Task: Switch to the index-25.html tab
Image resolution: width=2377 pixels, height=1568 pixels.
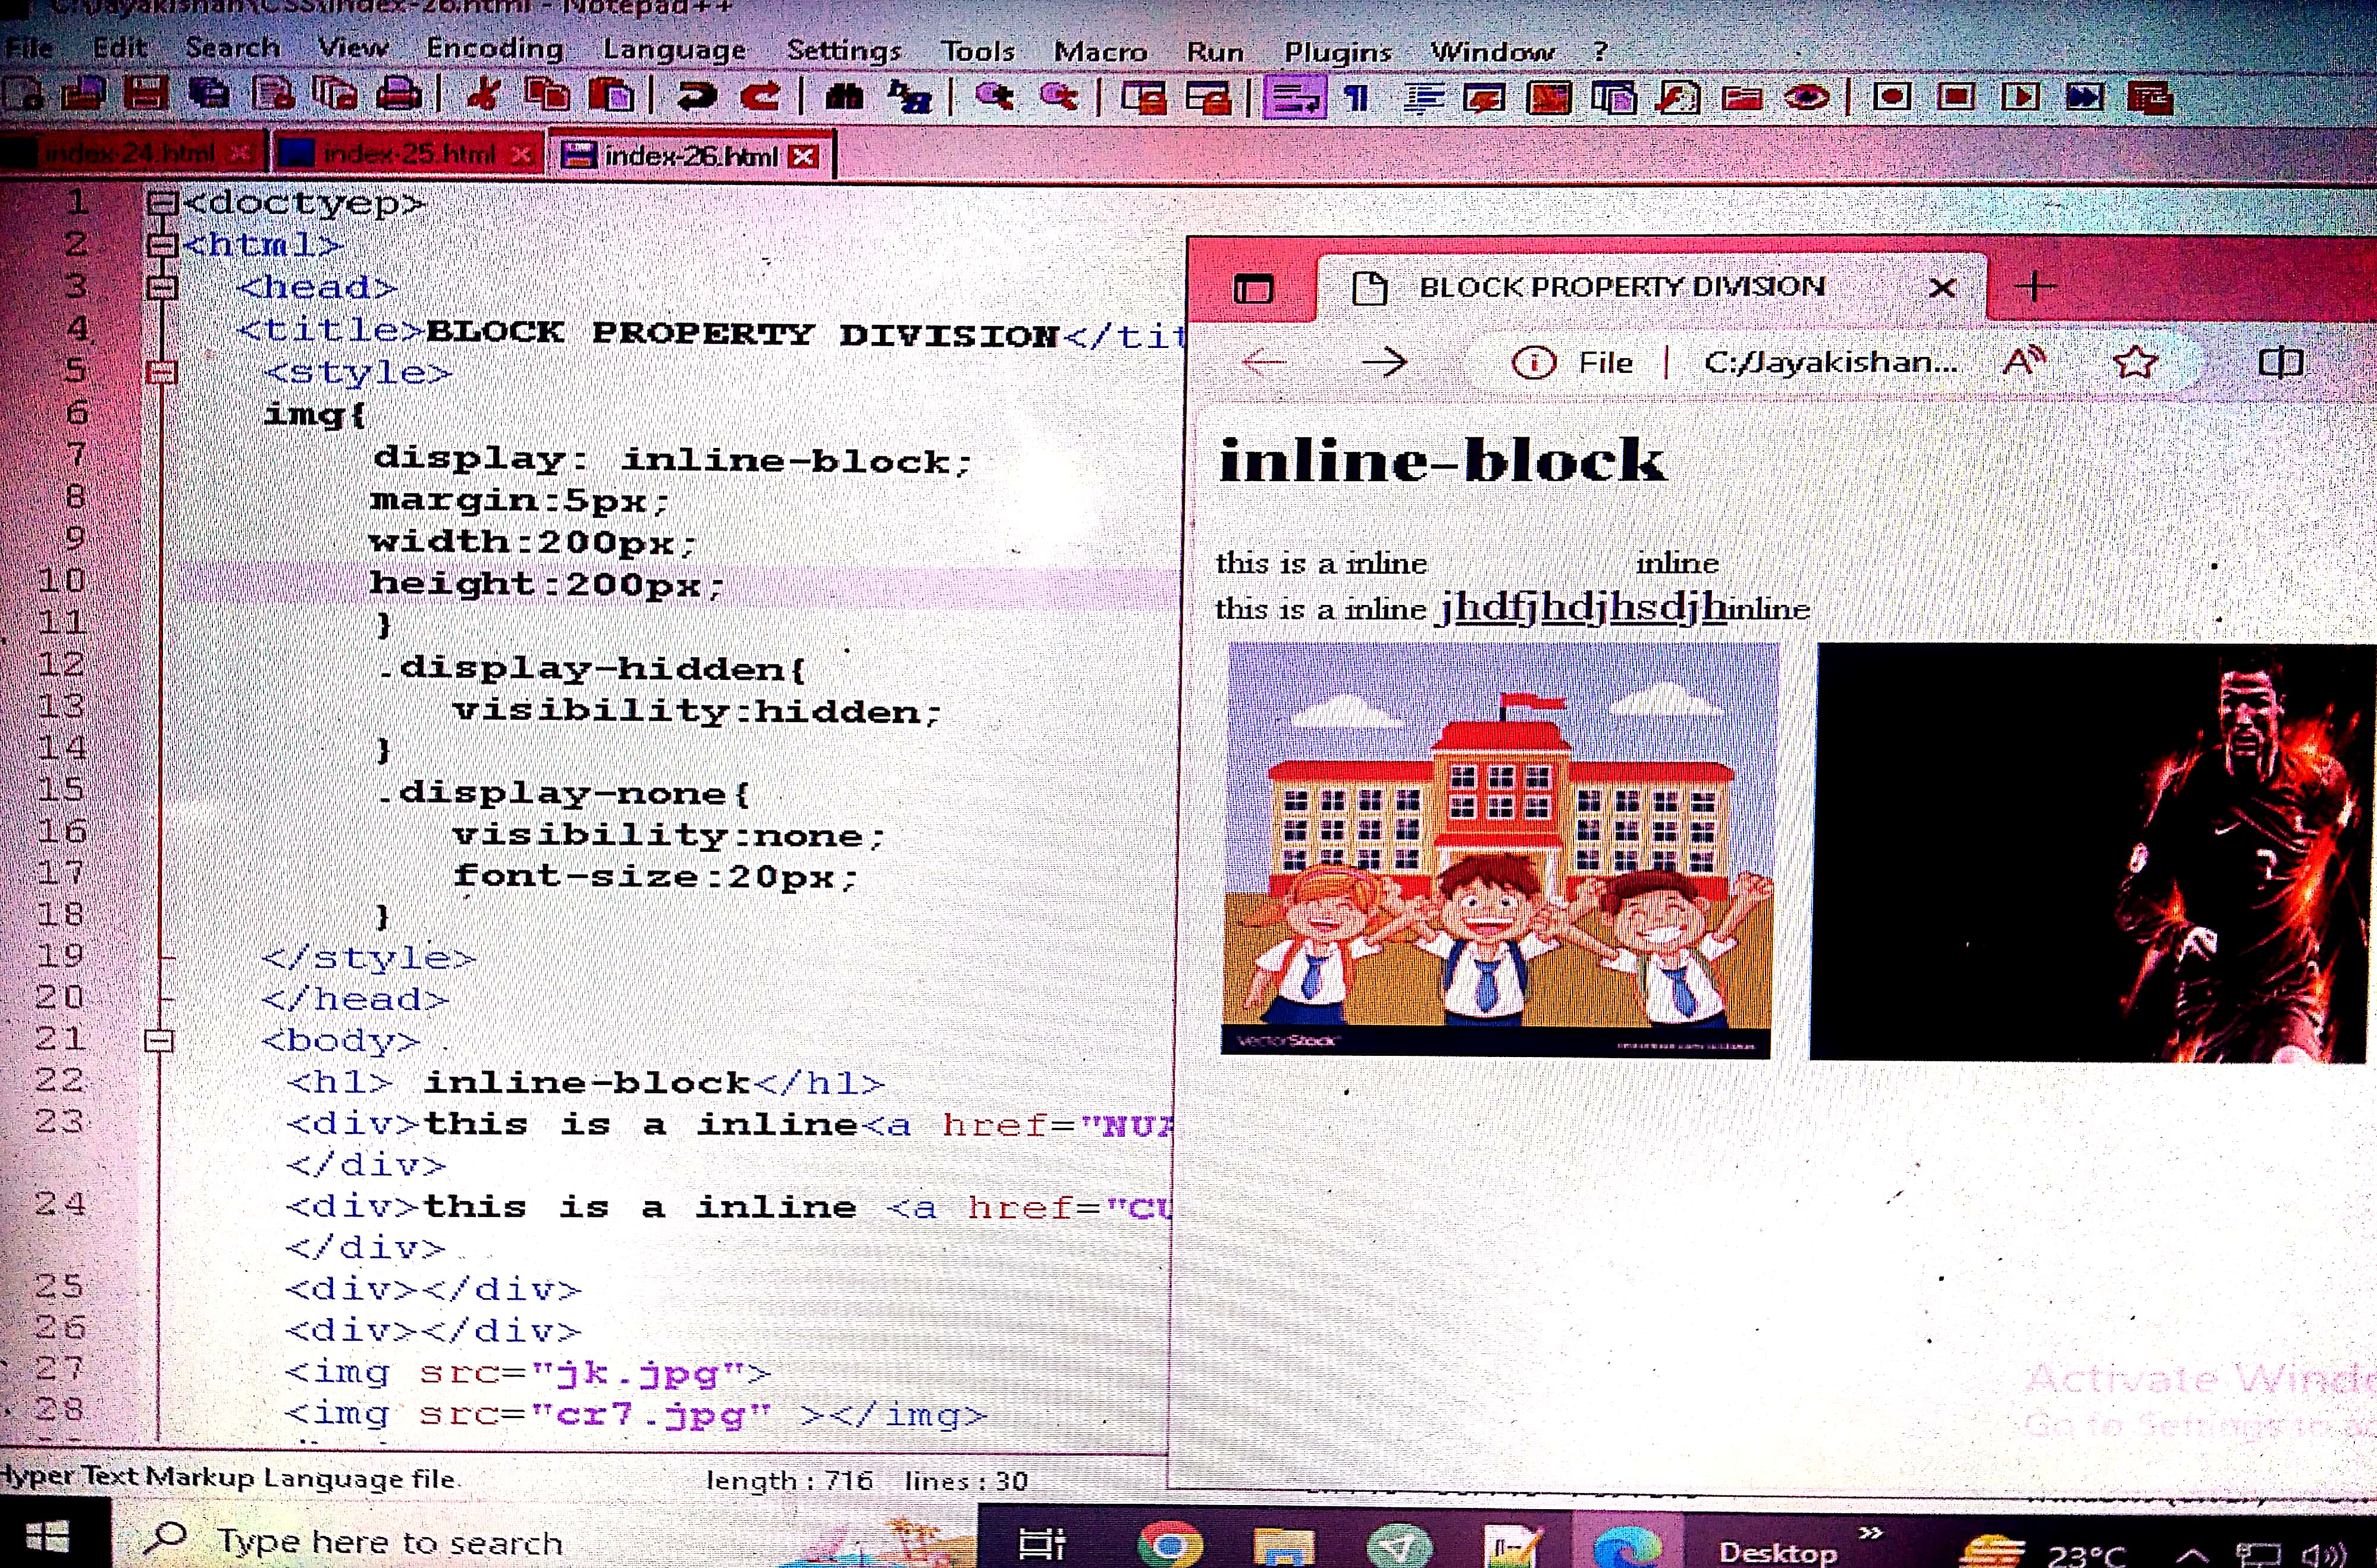Action: pos(408,154)
